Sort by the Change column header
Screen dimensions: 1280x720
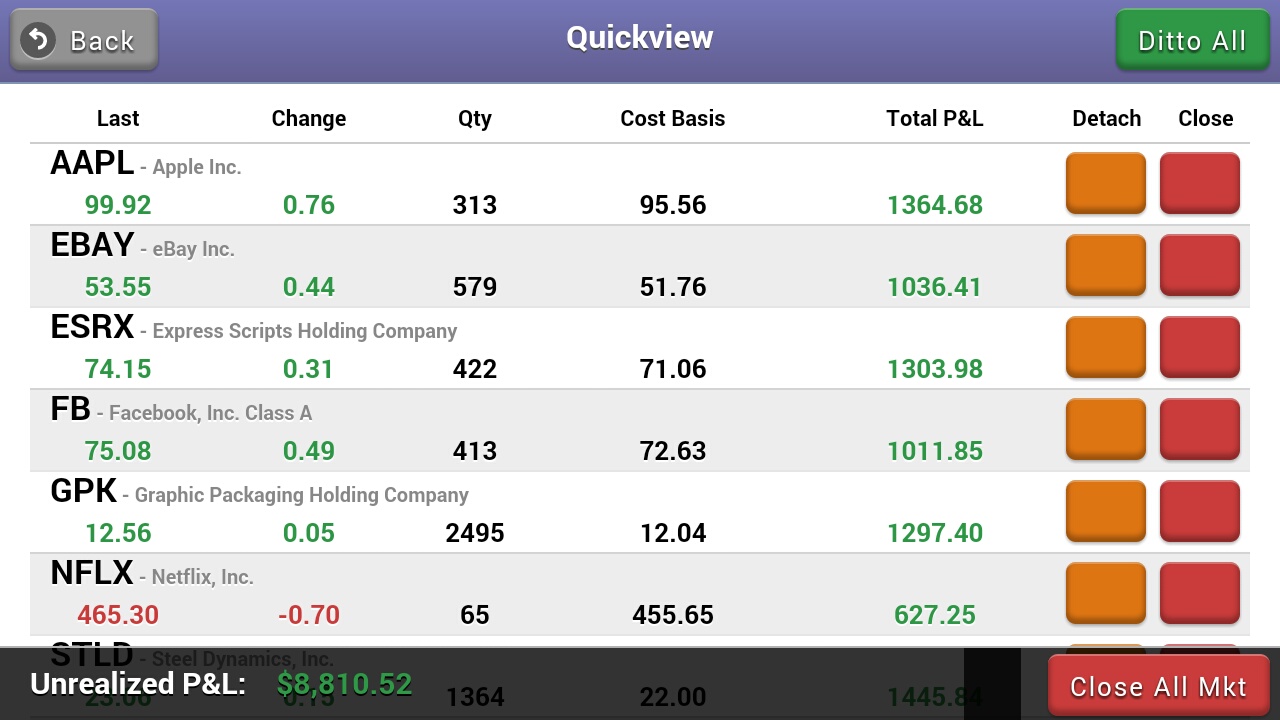(308, 118)
